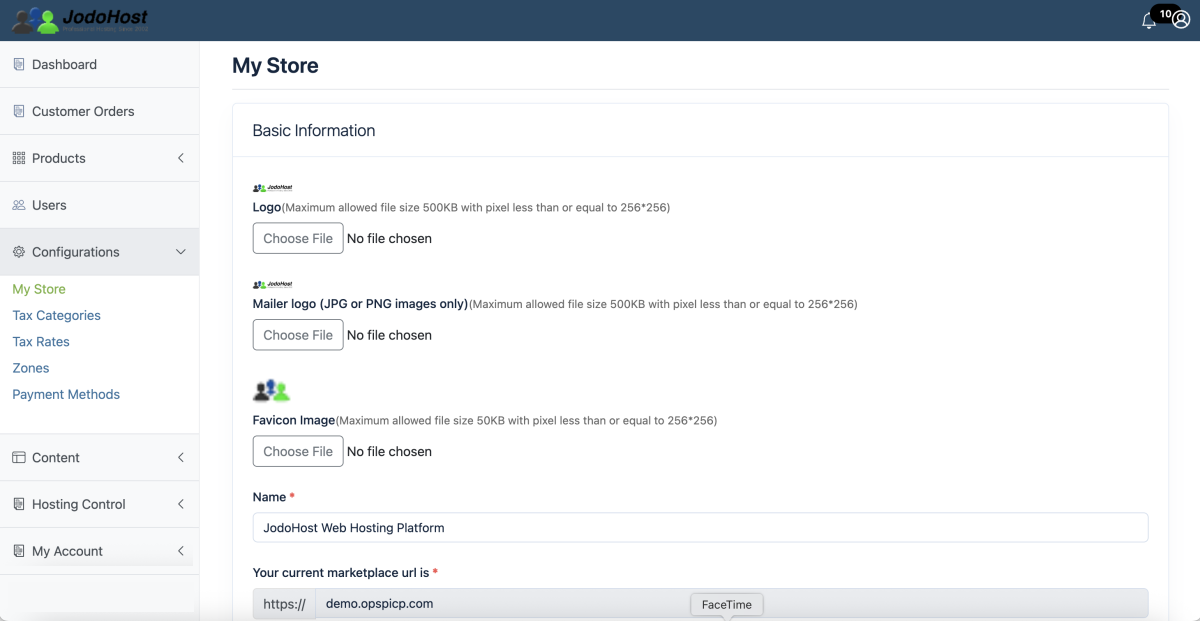Image resolution: width=1200 pixels, height=621 pixels.
Task: Collapse the Configurations menu chevron
Action: click(181, 252)
